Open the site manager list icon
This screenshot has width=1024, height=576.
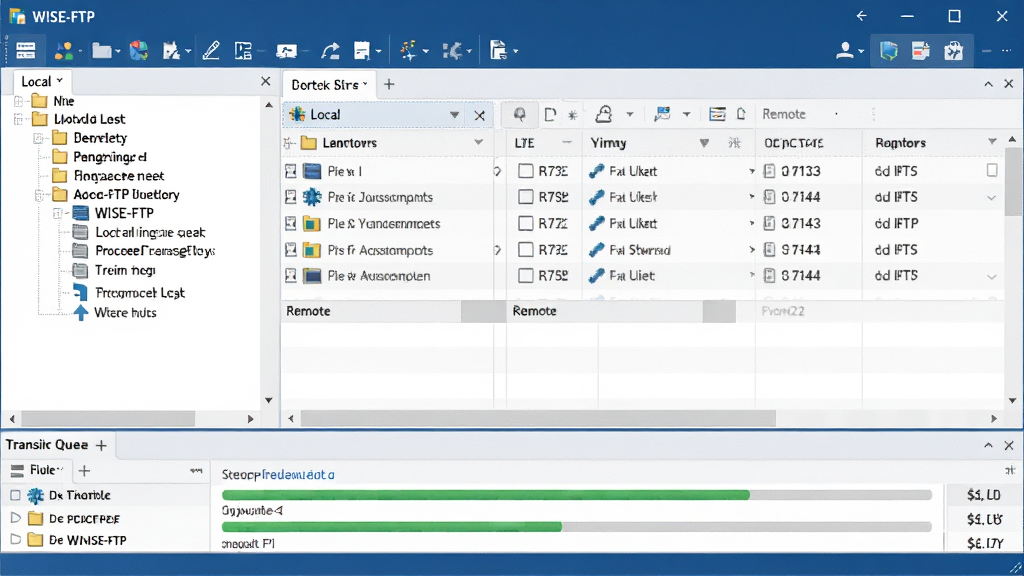(x=25, y=50)
